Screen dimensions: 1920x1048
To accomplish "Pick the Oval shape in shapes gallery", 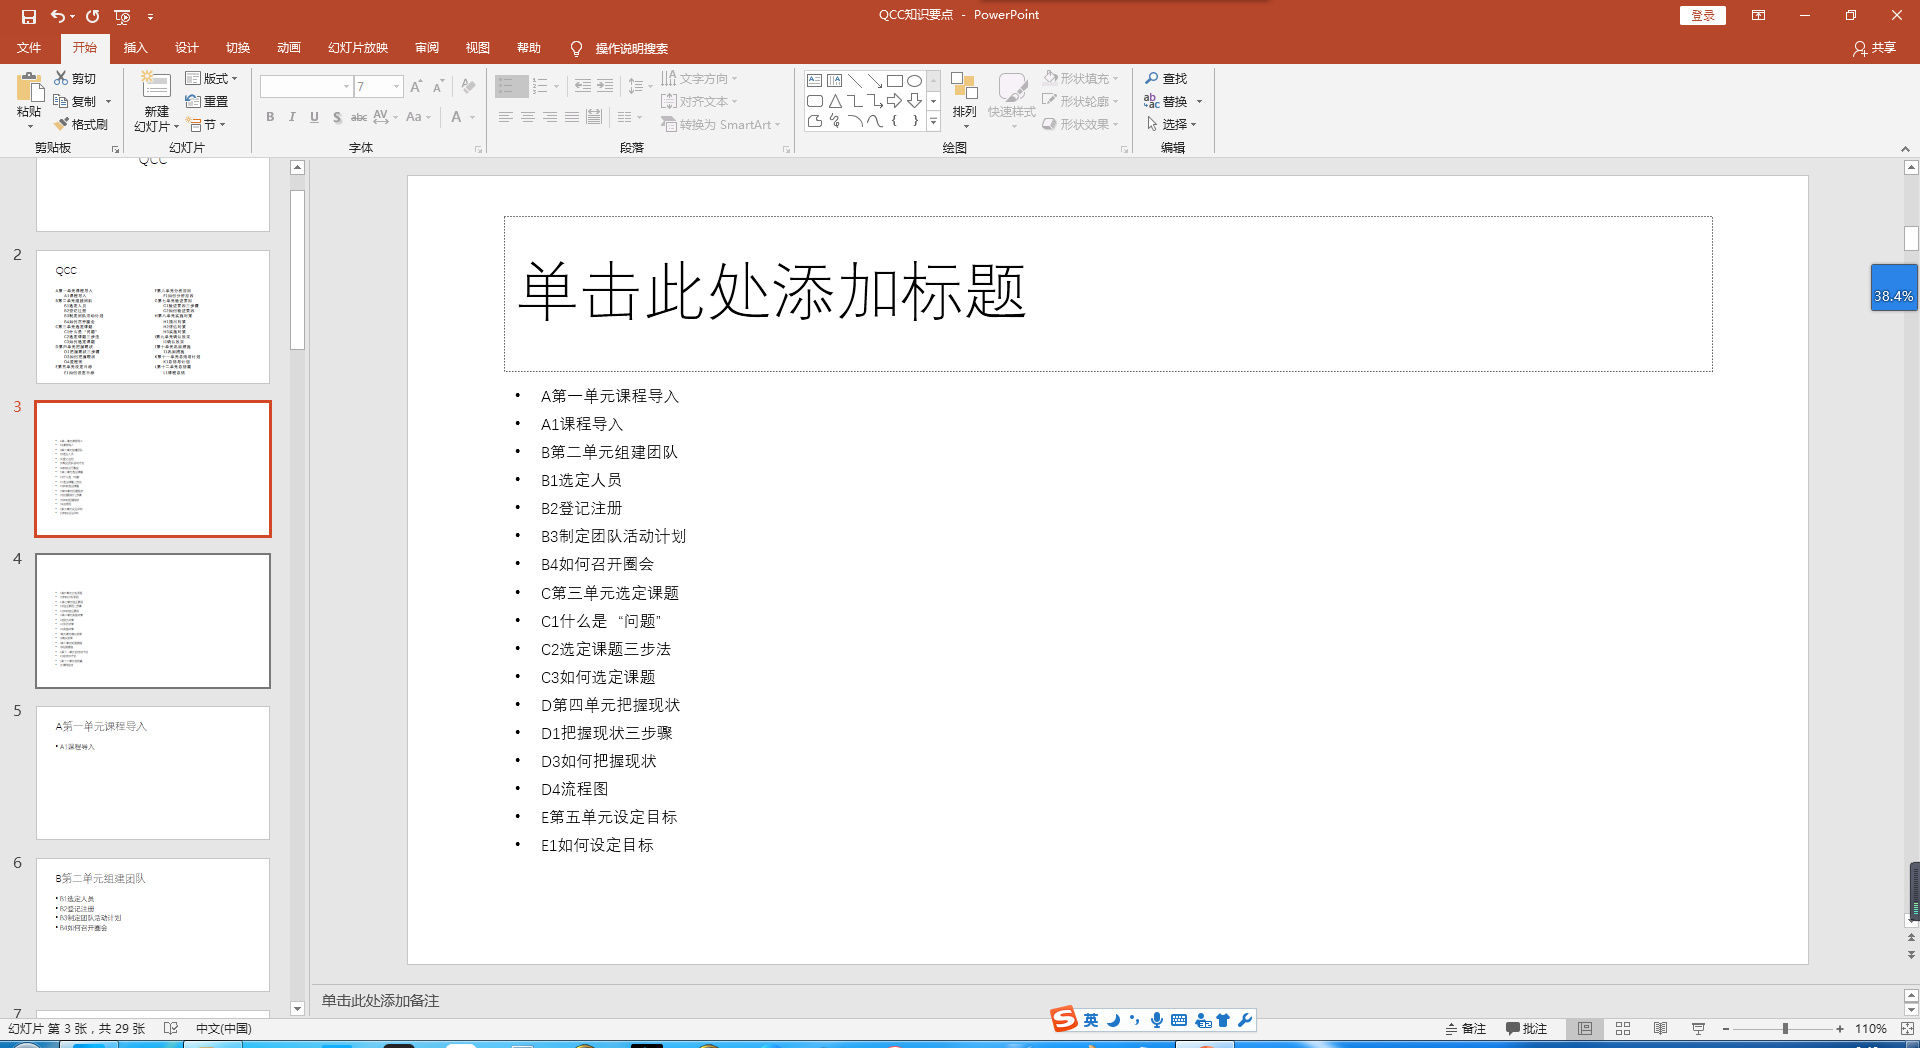I will coord(914,81).
